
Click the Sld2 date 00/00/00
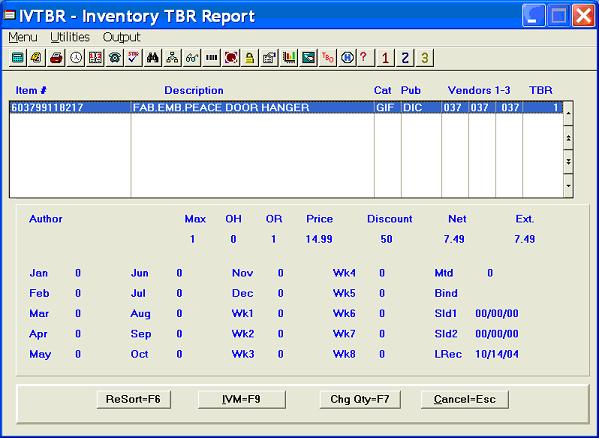(497, 334)
